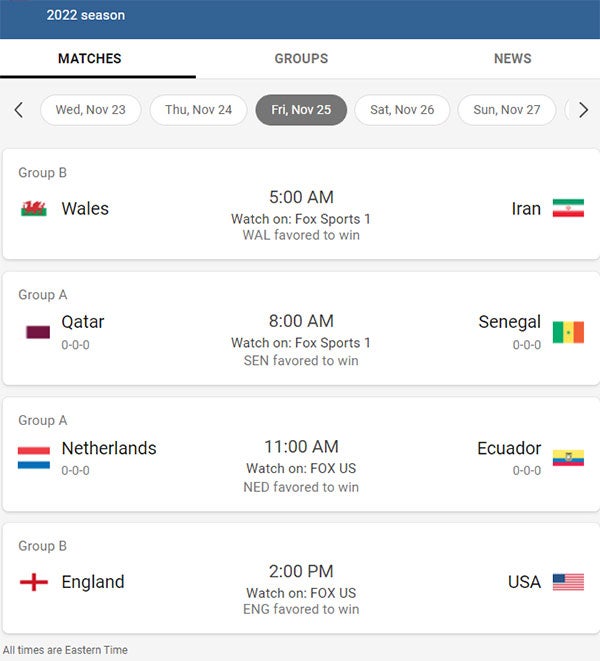
Task: Open the News tab
Action: (512, 58)
